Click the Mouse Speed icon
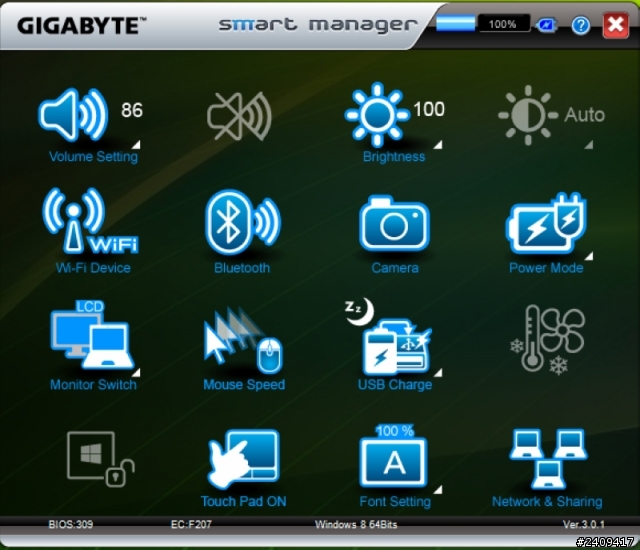640x550 pixels. click(x=243, y=340)
